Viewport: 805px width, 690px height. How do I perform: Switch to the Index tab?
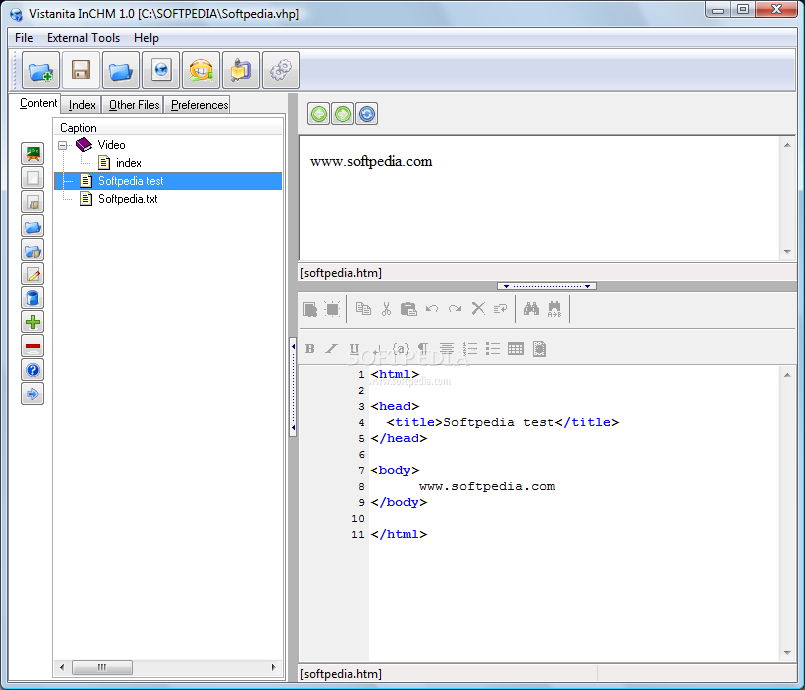click(x=82, y=105)
